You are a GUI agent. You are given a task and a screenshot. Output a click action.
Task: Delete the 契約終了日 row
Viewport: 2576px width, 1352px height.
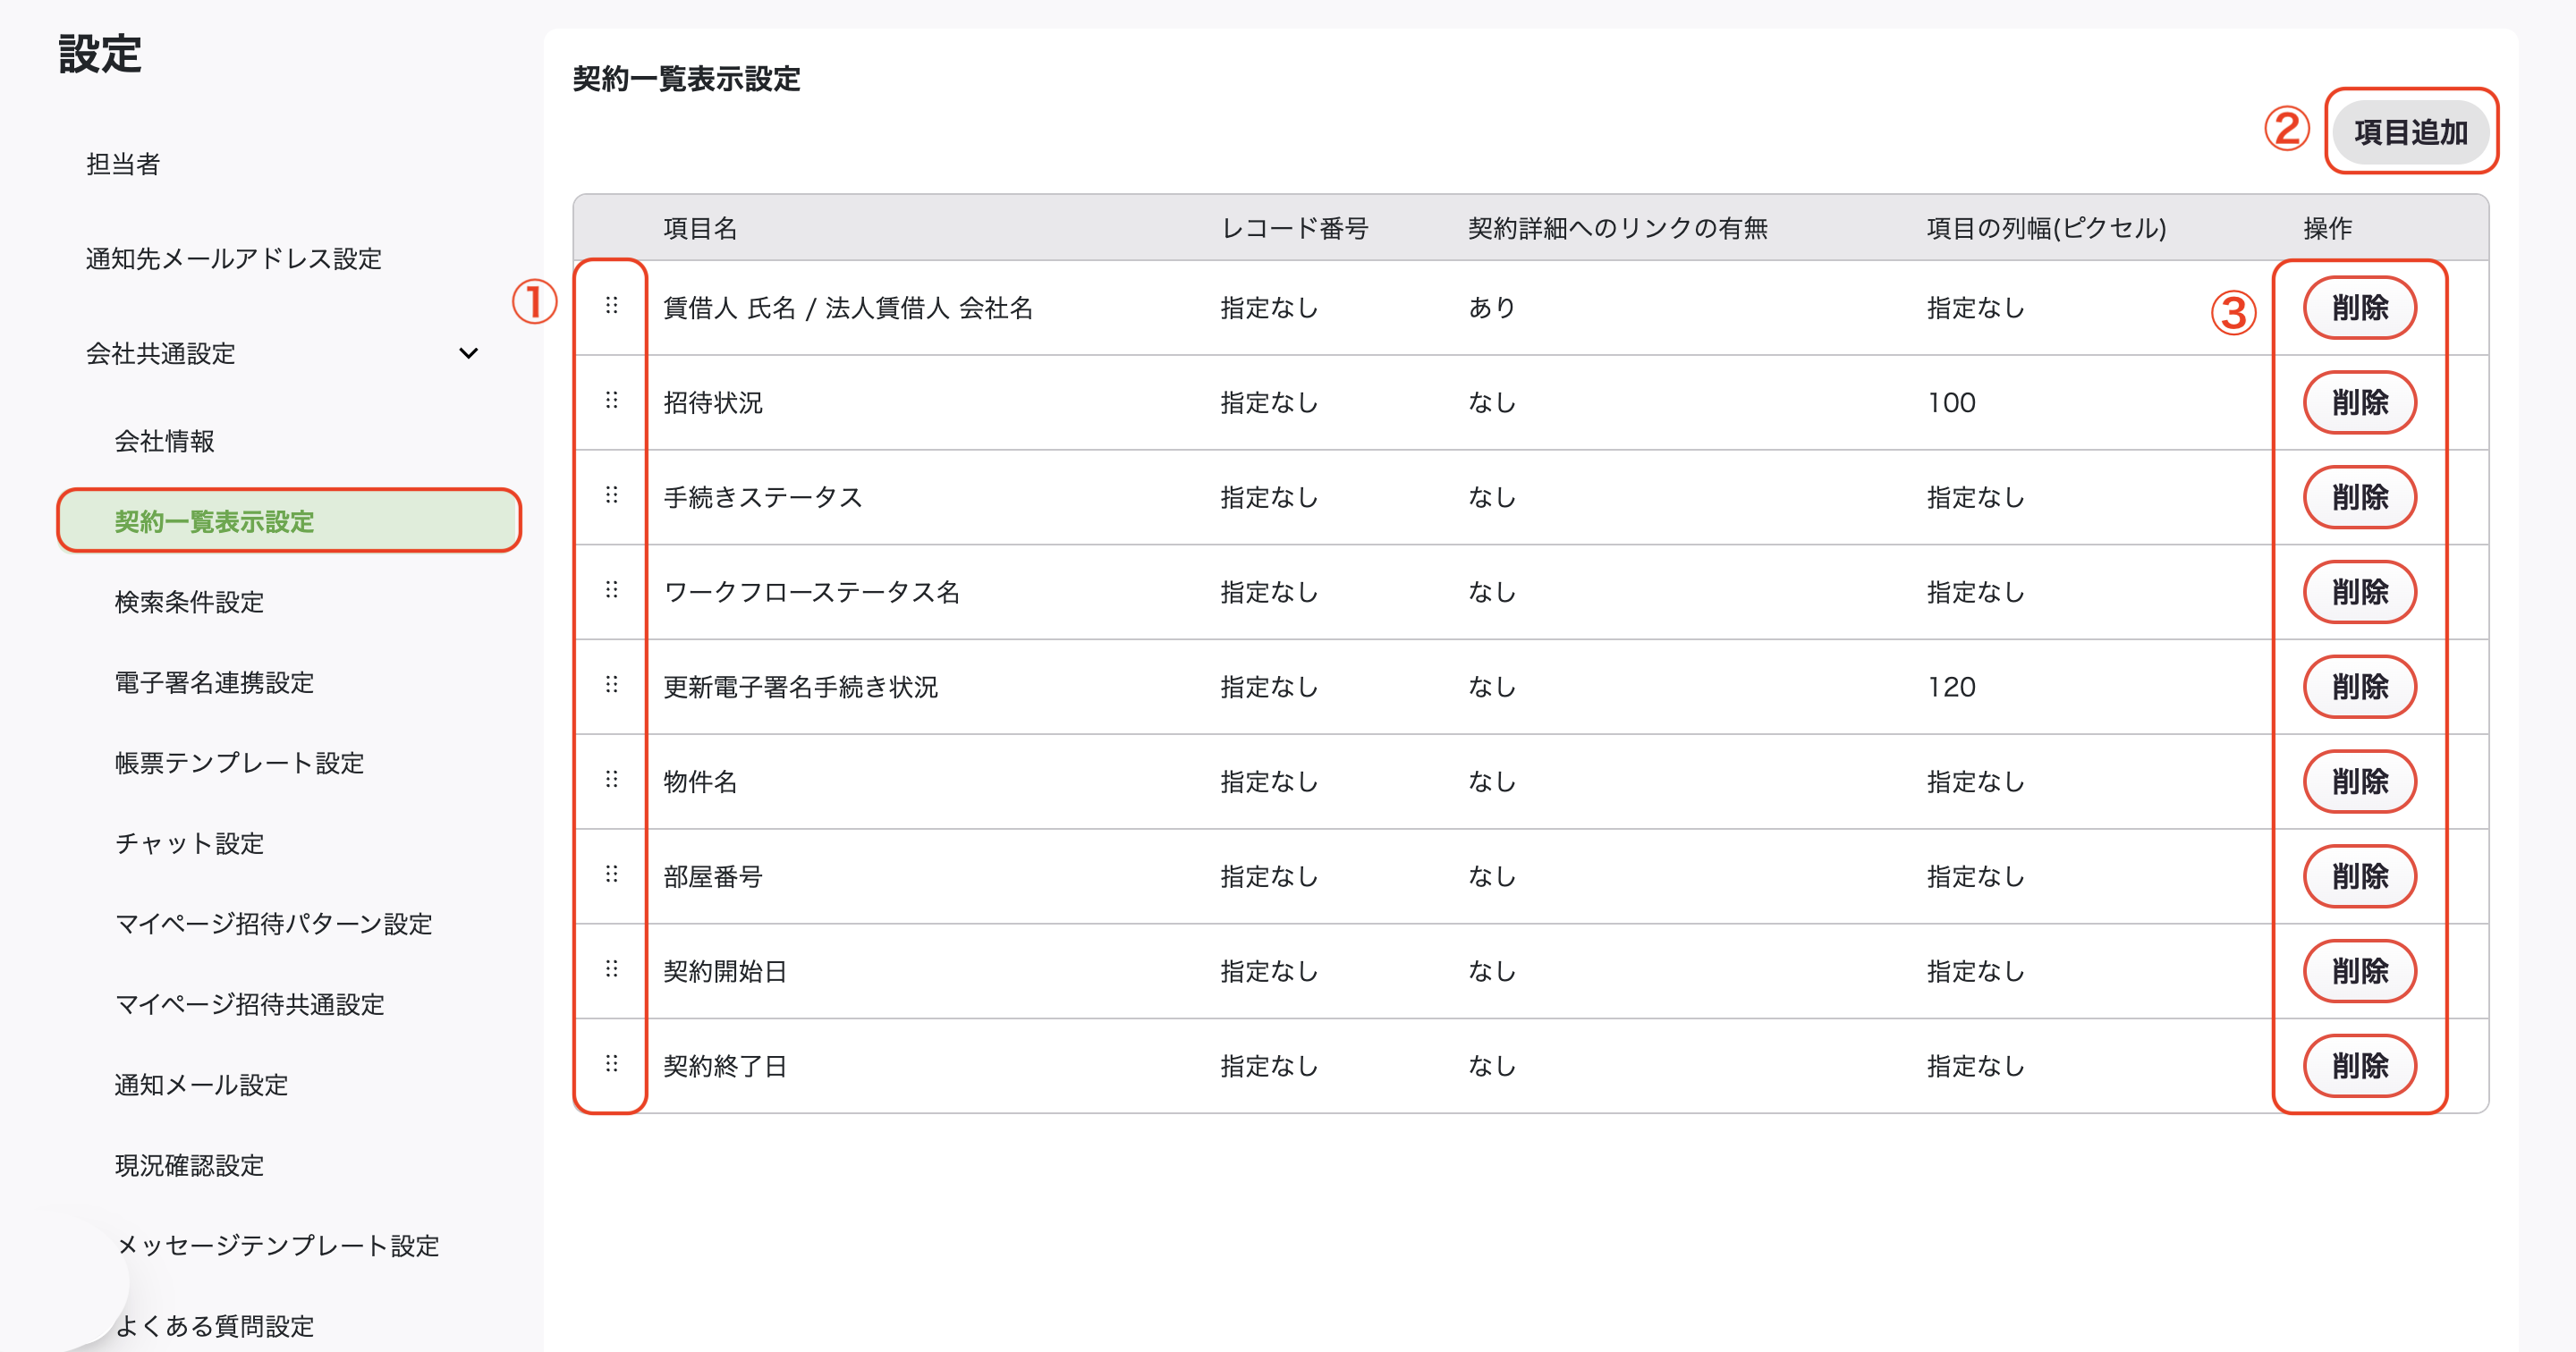(x=2360, y=1066)
